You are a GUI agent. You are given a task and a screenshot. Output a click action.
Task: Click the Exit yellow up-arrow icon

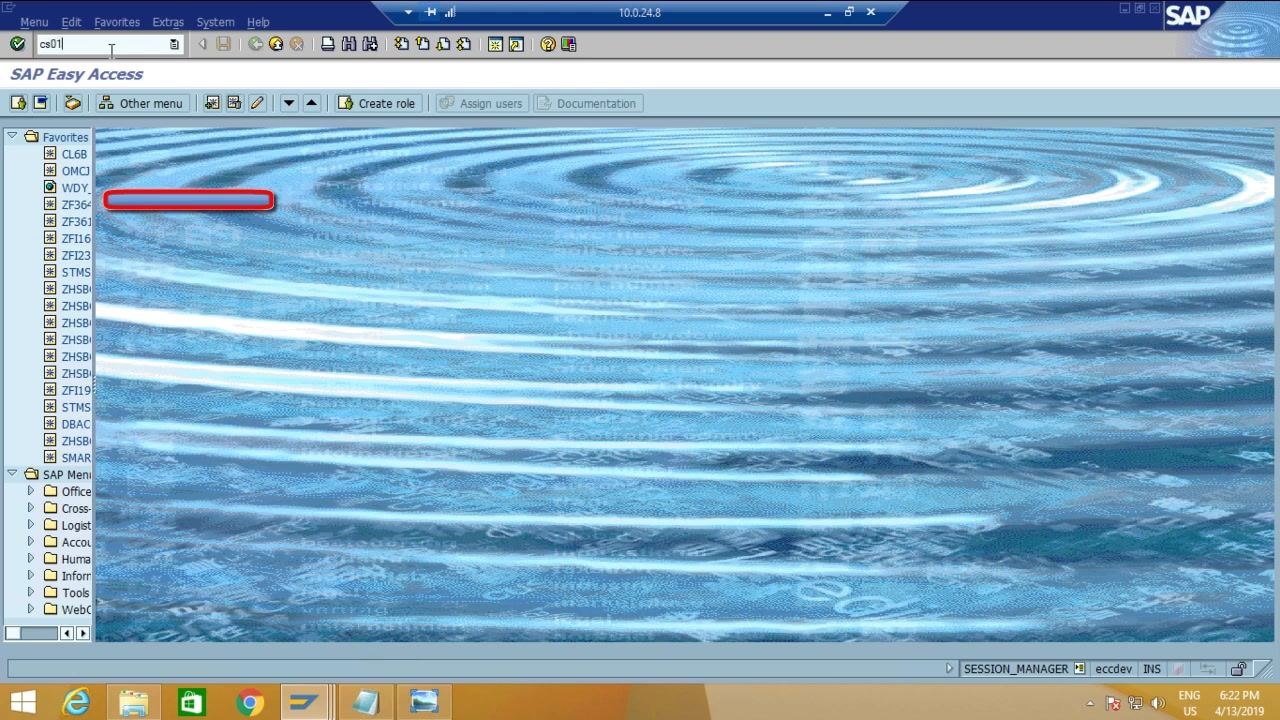(276, 44)
